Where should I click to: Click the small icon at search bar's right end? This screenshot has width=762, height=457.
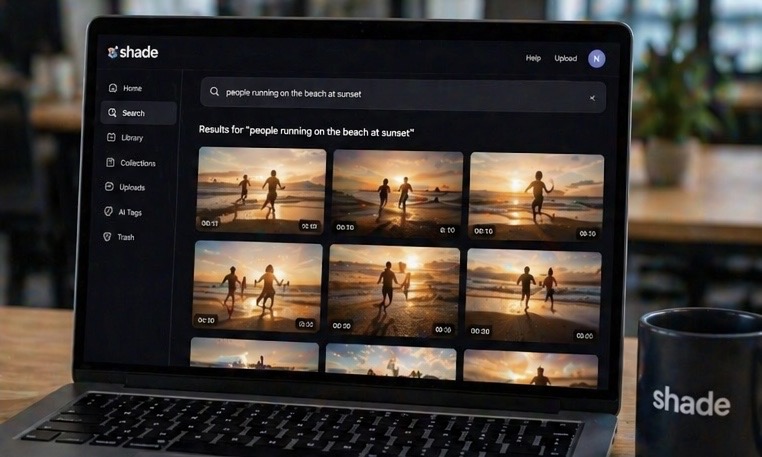592,98
